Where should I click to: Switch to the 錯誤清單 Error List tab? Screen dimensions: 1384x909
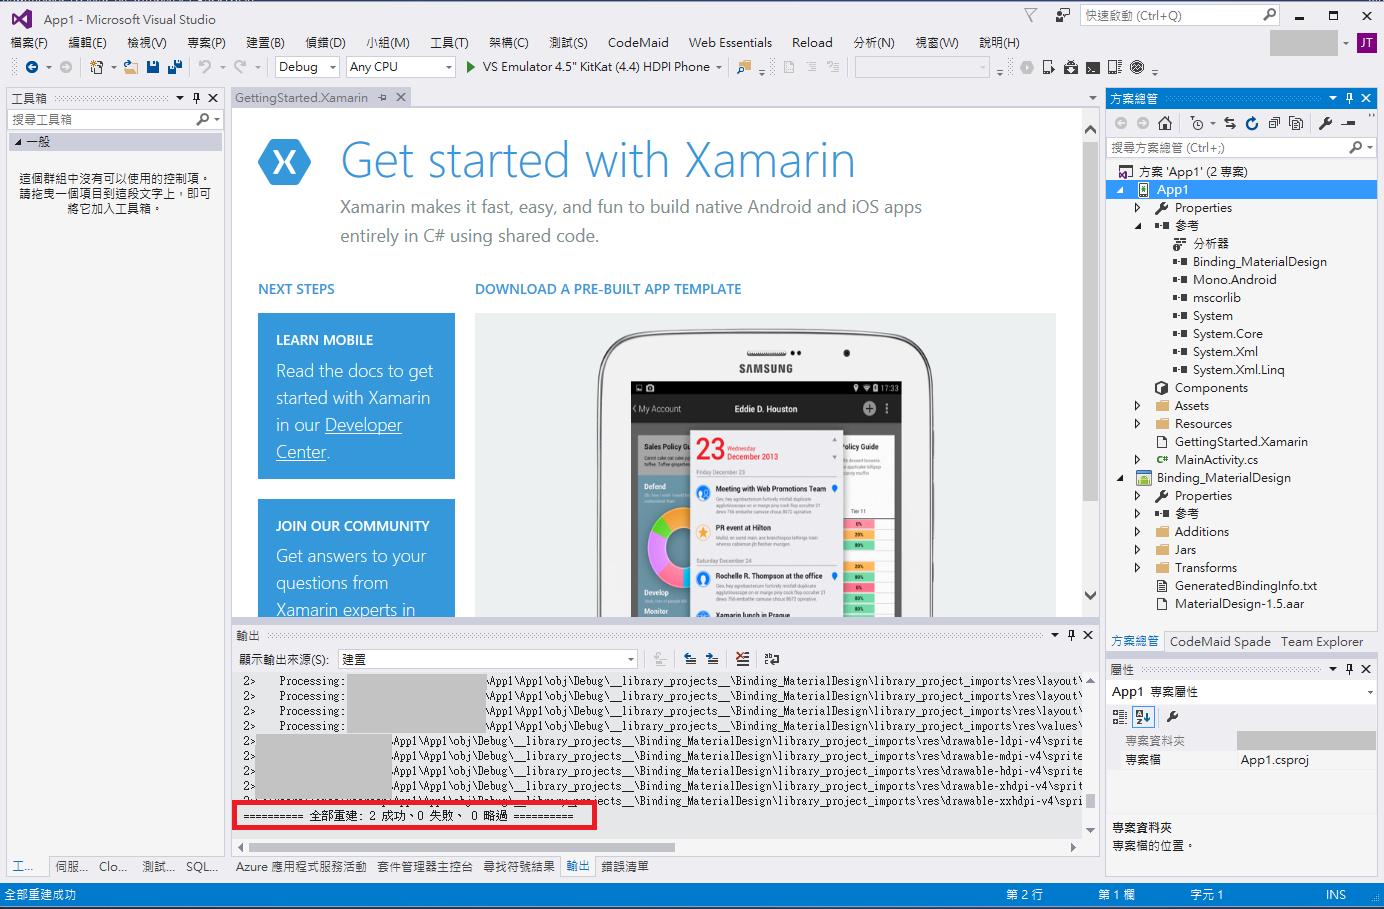coord(625,867)
